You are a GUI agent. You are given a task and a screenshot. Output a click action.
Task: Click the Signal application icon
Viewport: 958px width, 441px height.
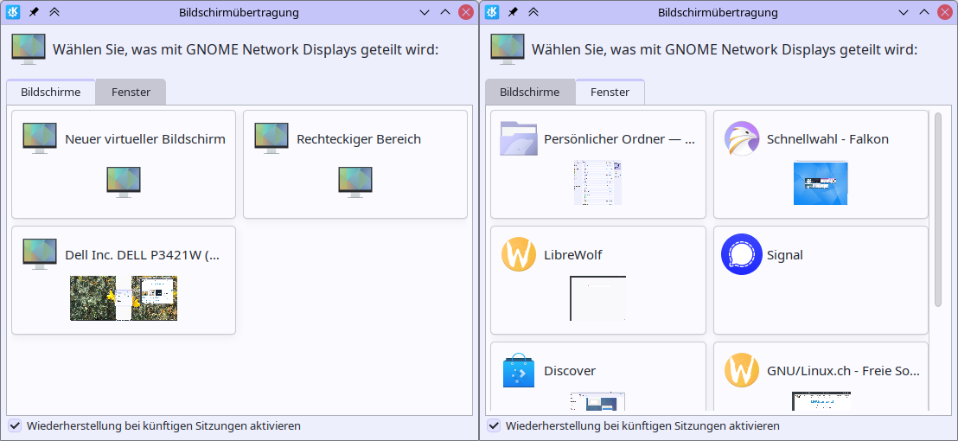tap(742, 254)
